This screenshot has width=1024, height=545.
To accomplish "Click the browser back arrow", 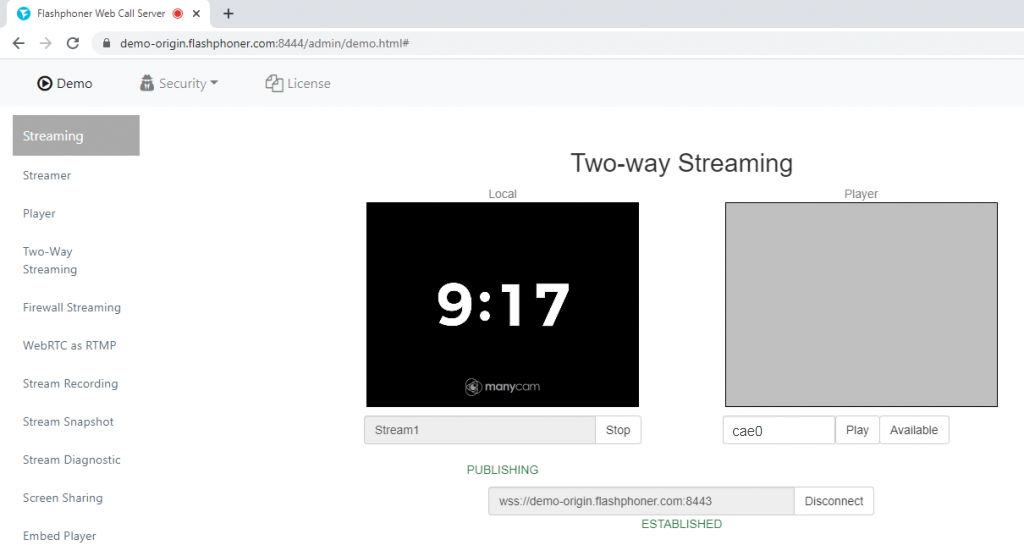I will coord(18,43).
